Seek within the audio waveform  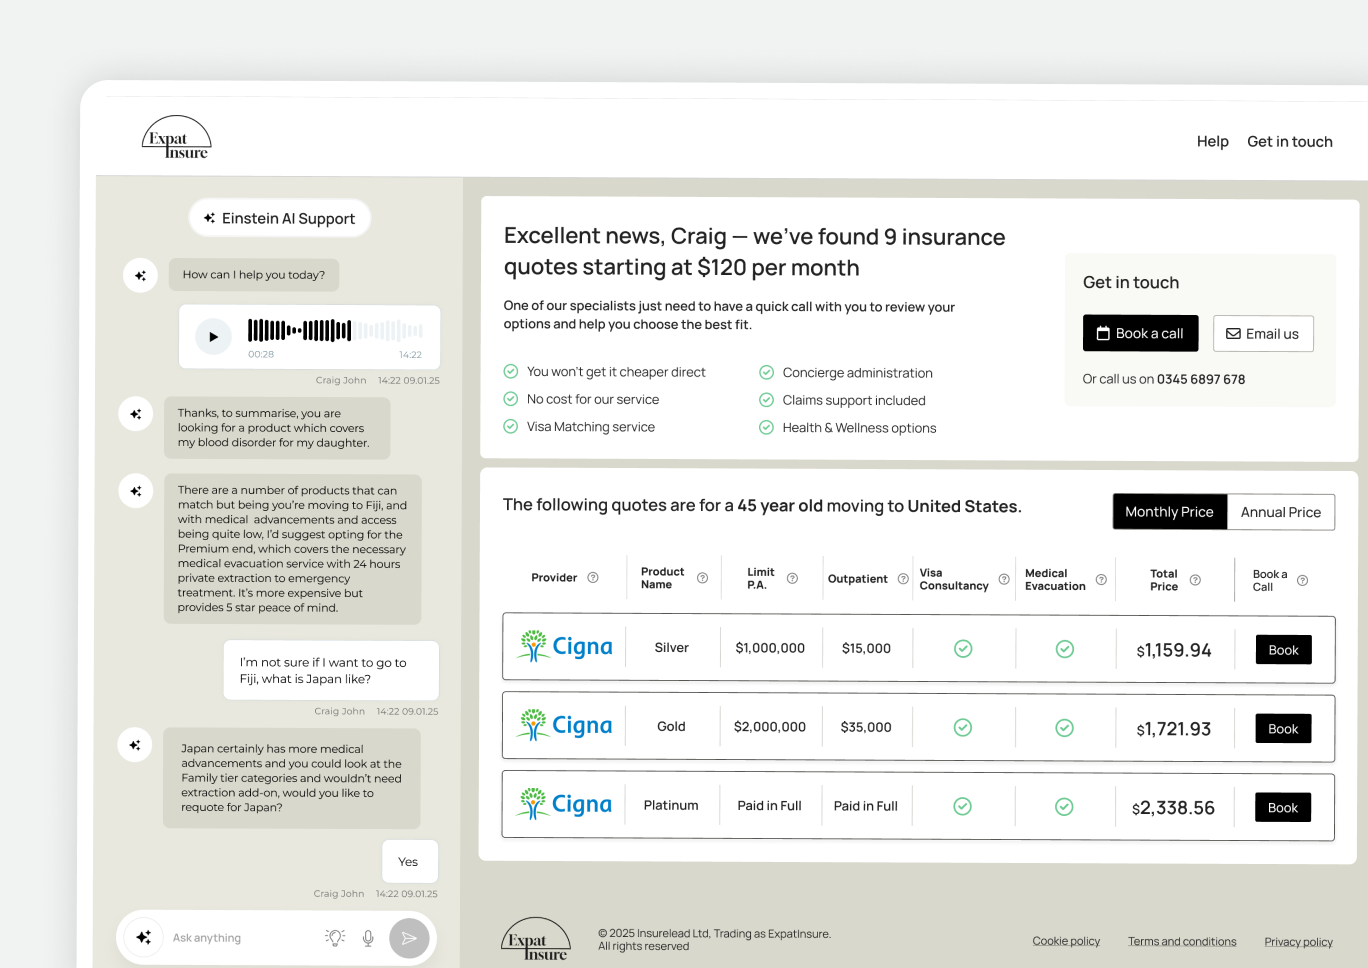(335, 331)
